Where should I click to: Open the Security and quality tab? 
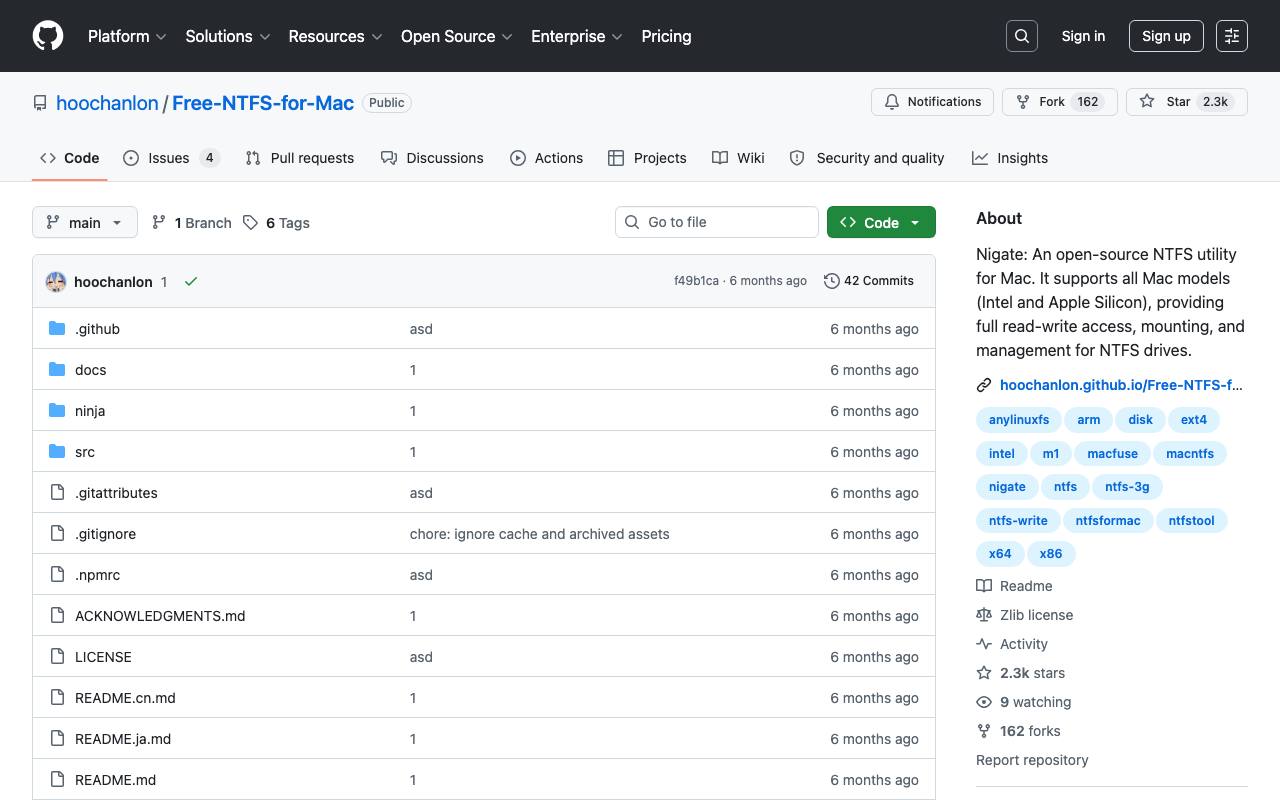pyautogui.click(x=867, y=158)
